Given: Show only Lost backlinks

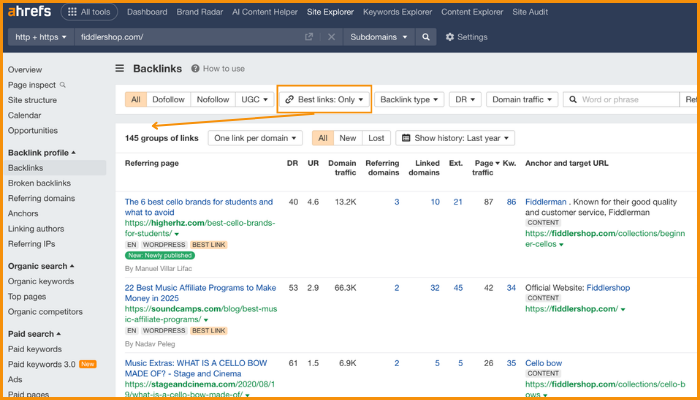Looking at the screenshot, I should 376,138.
